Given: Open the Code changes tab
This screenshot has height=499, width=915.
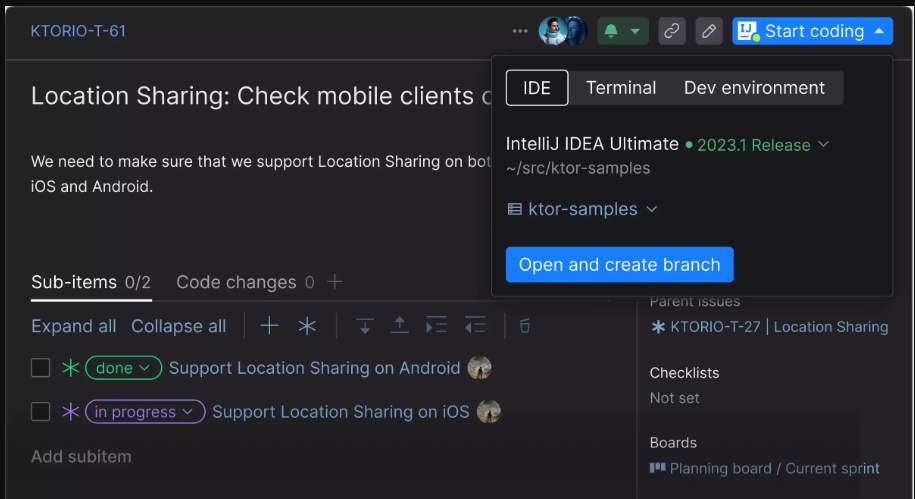Looking at the screenshot, I should point(236,282).
